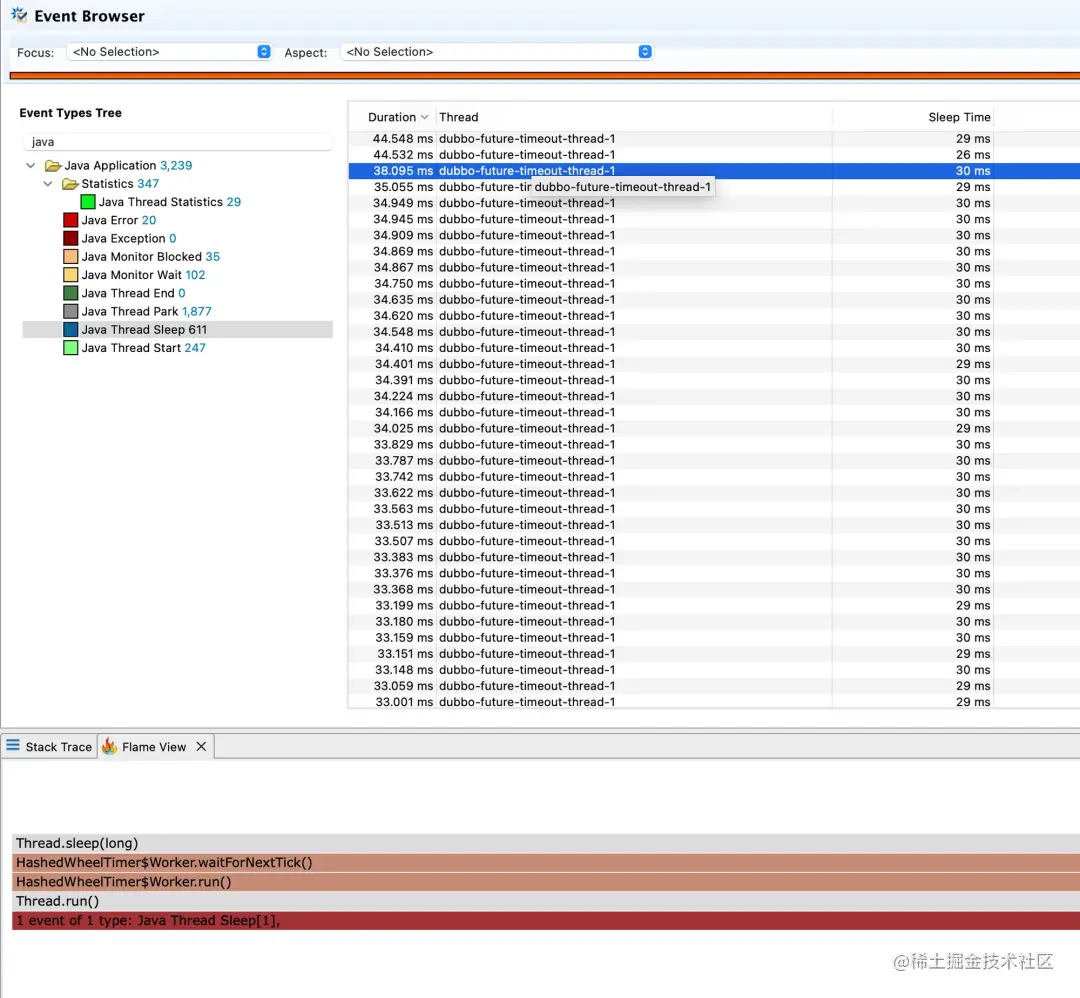Select the Thread.sleep(long) flame frame
Viewport: 1080px width, 998px height.
pyautogui.click(x=546, y=843)
